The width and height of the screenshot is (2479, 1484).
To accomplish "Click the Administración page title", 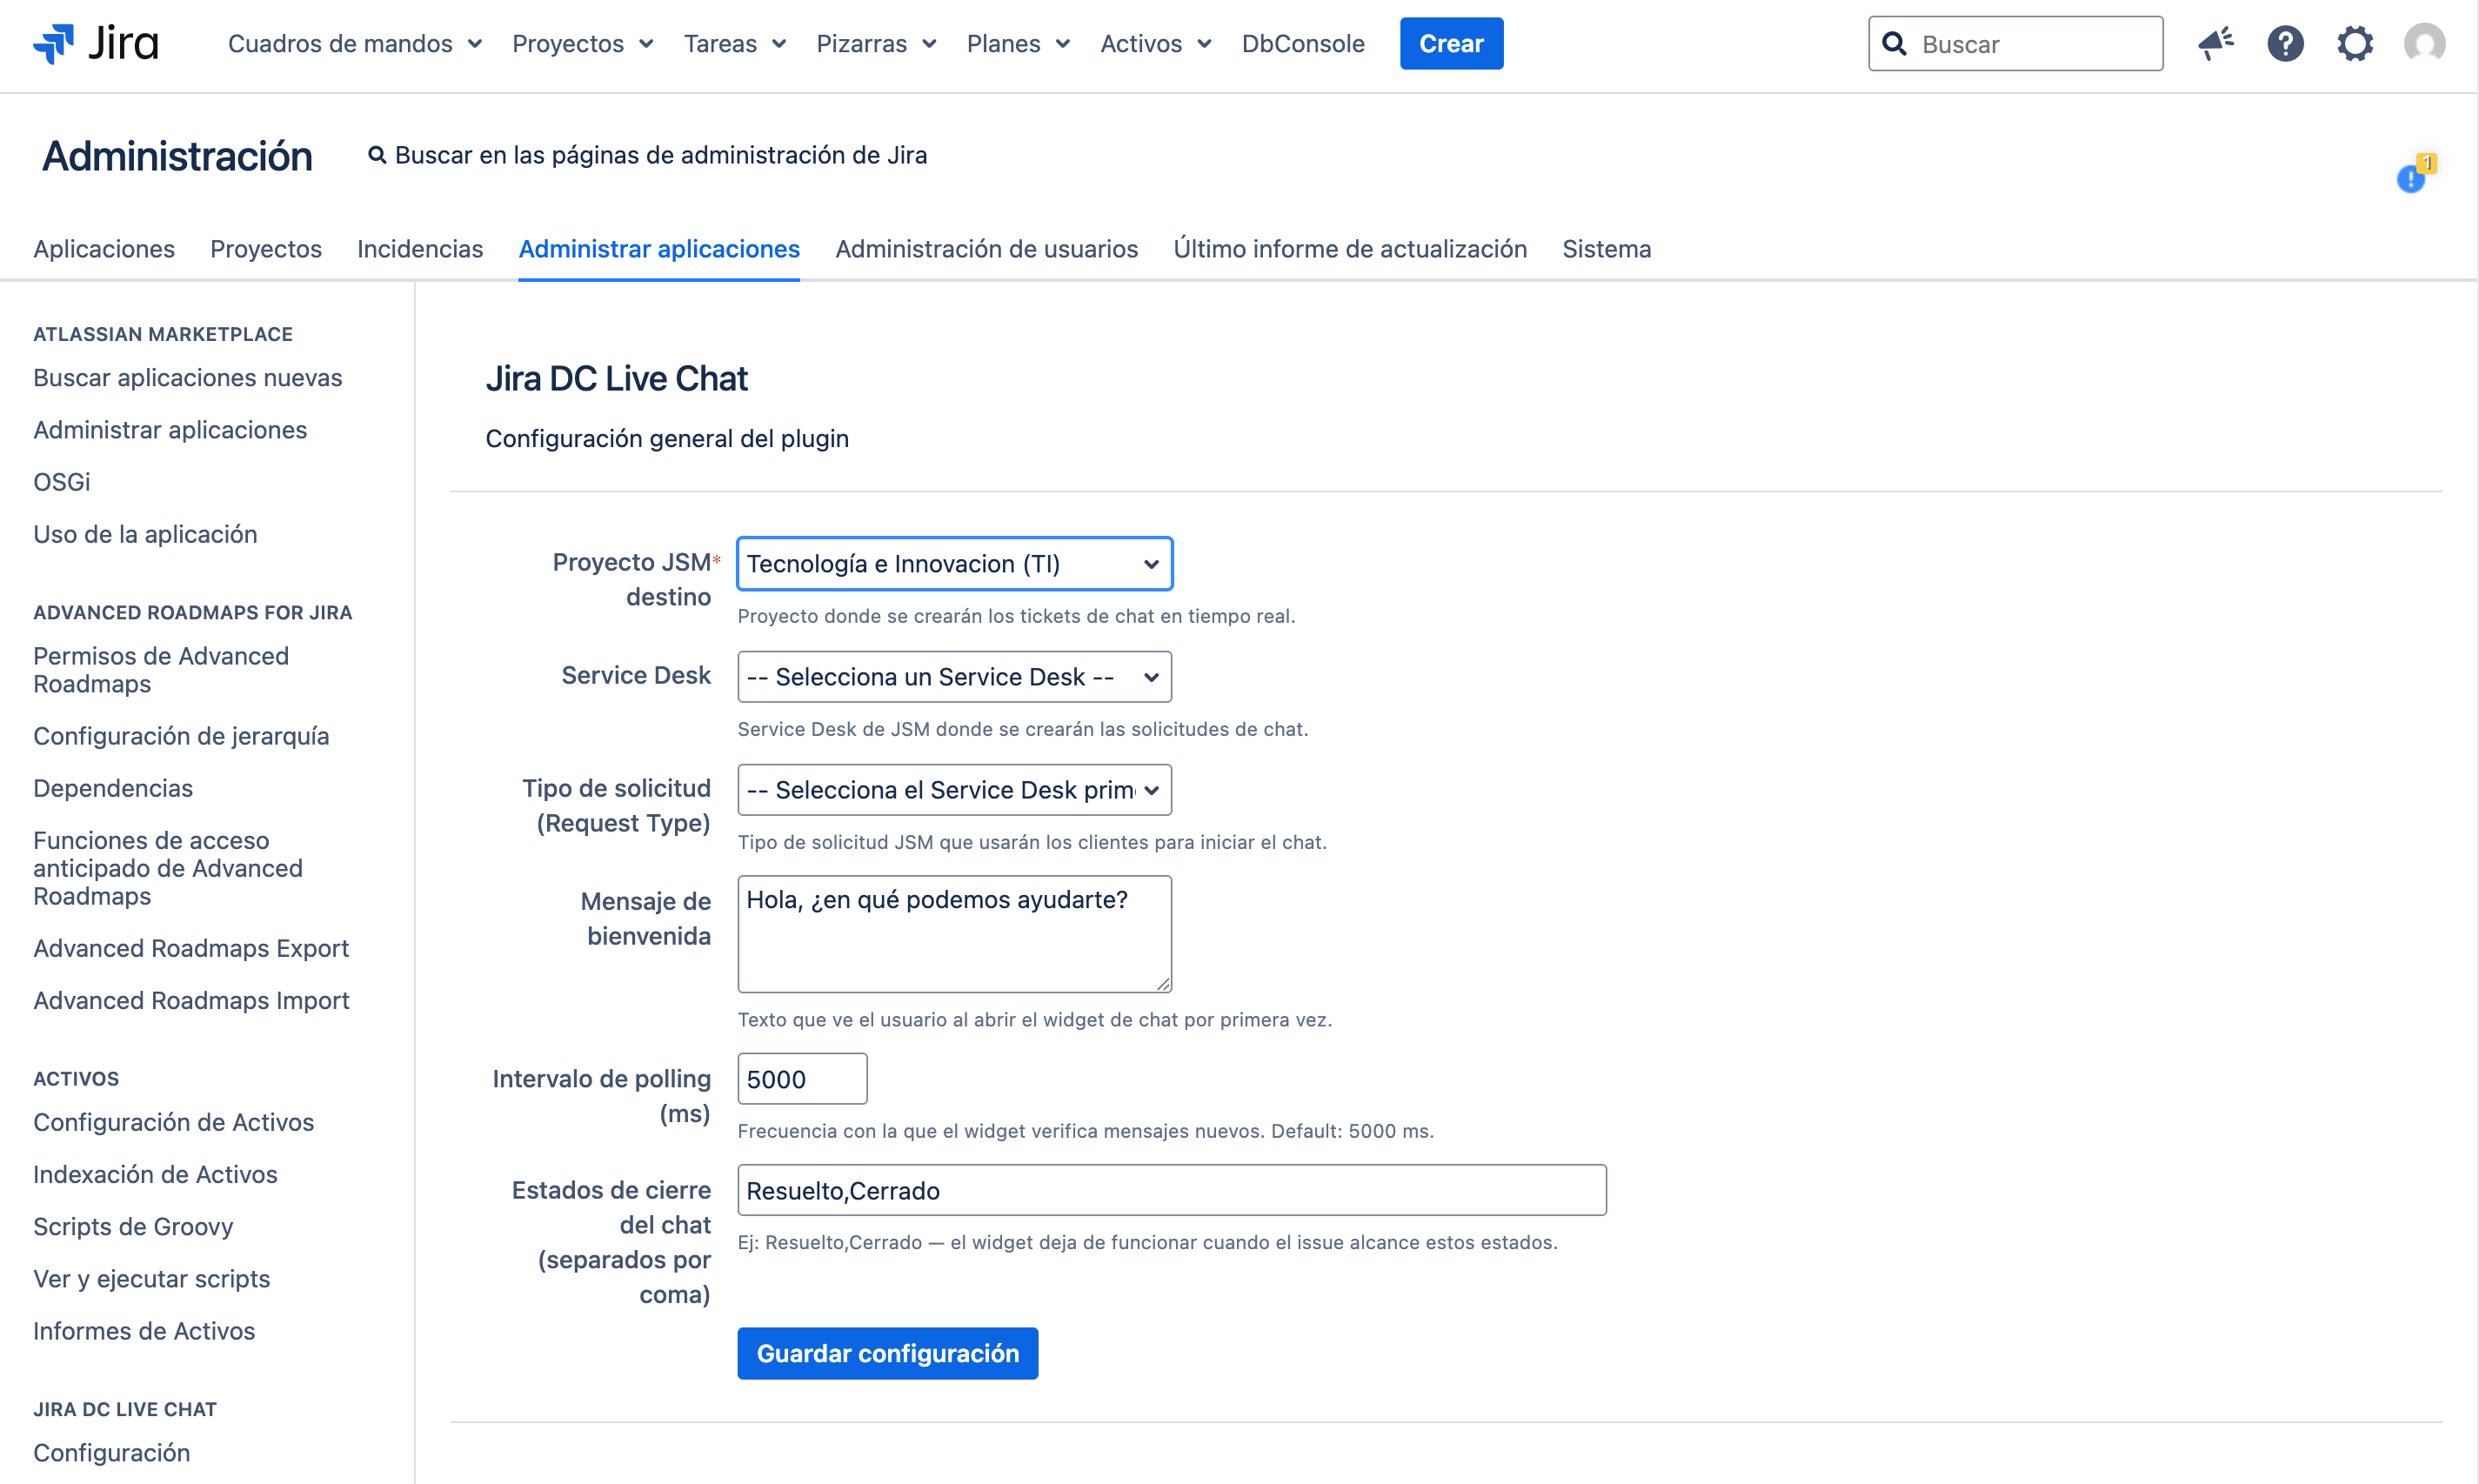I will tap(177, 156).
